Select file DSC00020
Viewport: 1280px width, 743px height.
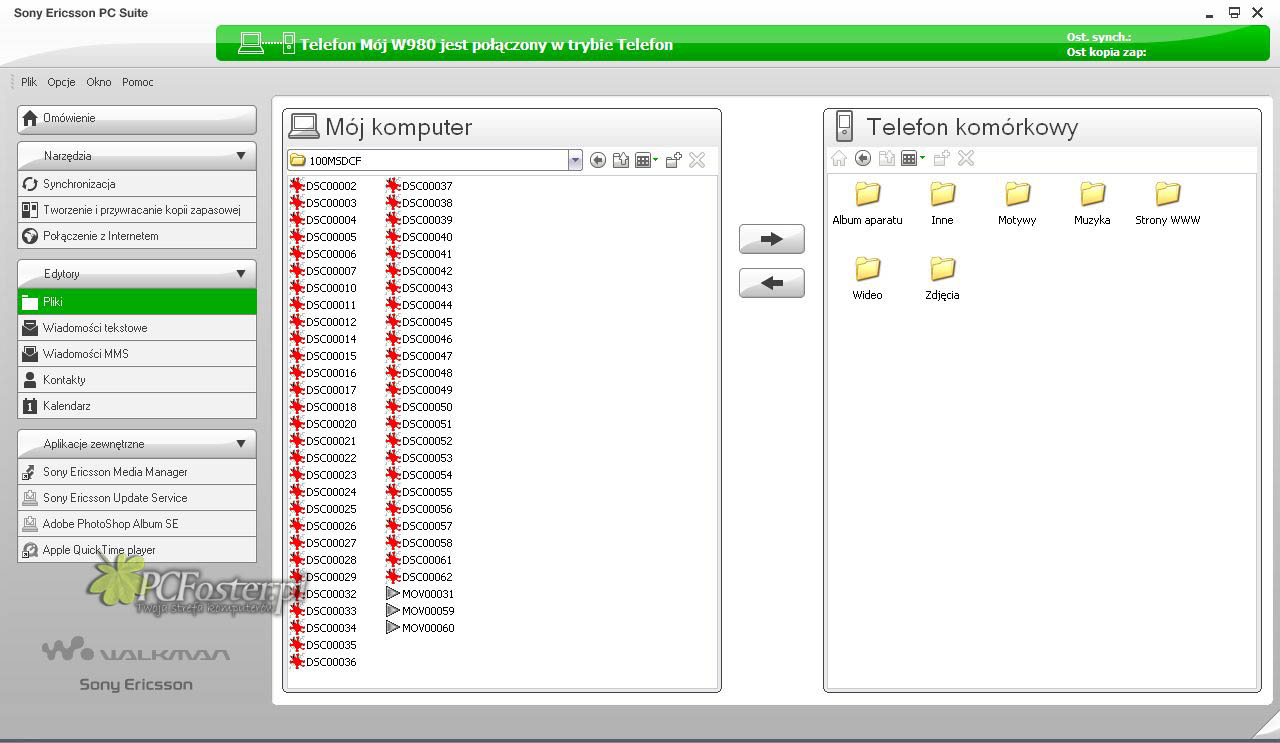[323, 424]
